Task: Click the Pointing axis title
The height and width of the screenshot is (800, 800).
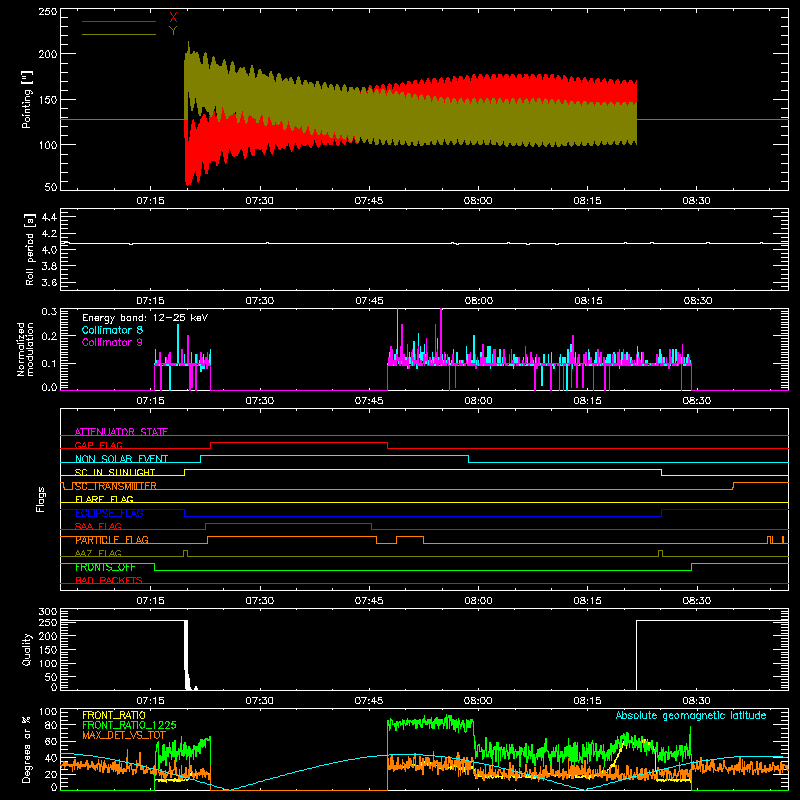Action: (27, 99)
